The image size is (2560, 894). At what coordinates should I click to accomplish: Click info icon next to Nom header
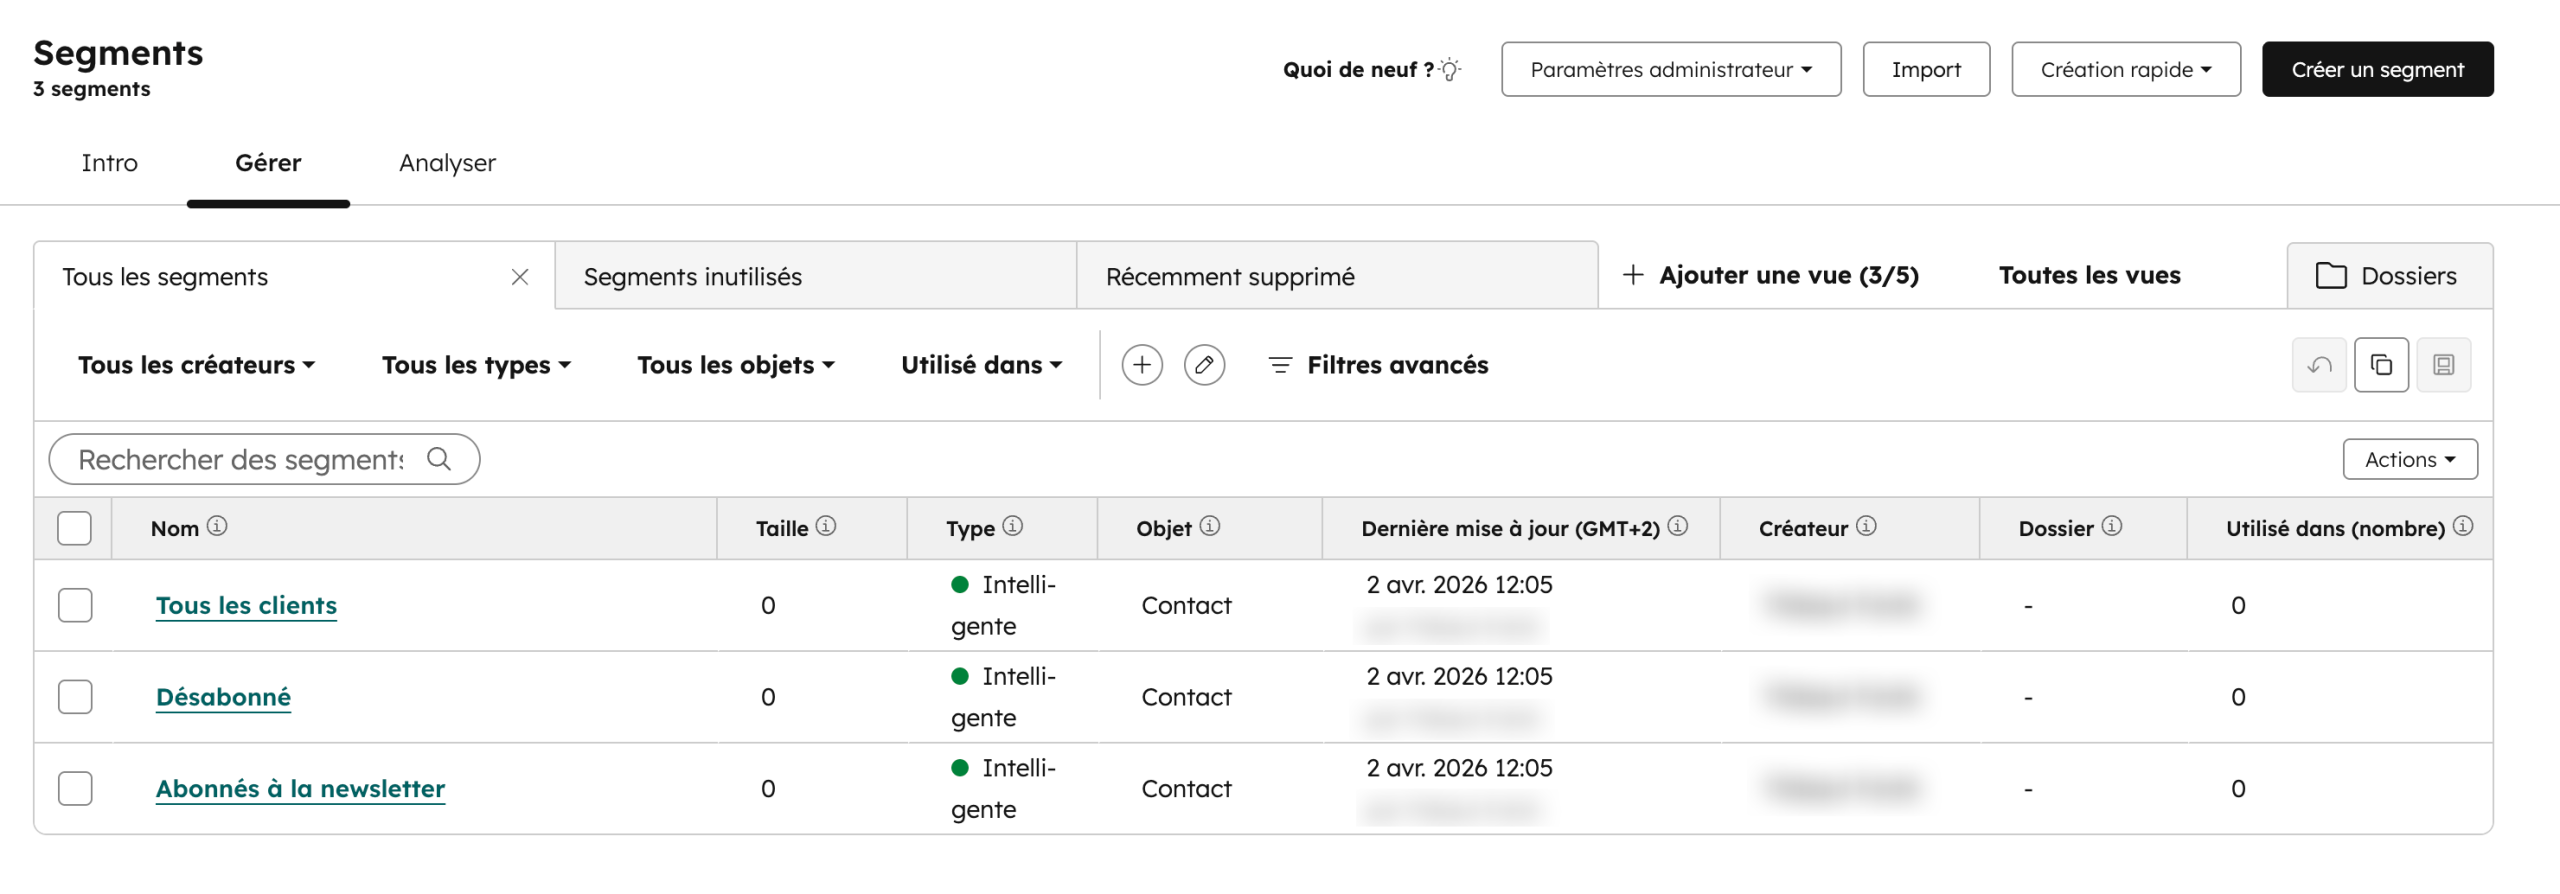click(217, 526)
